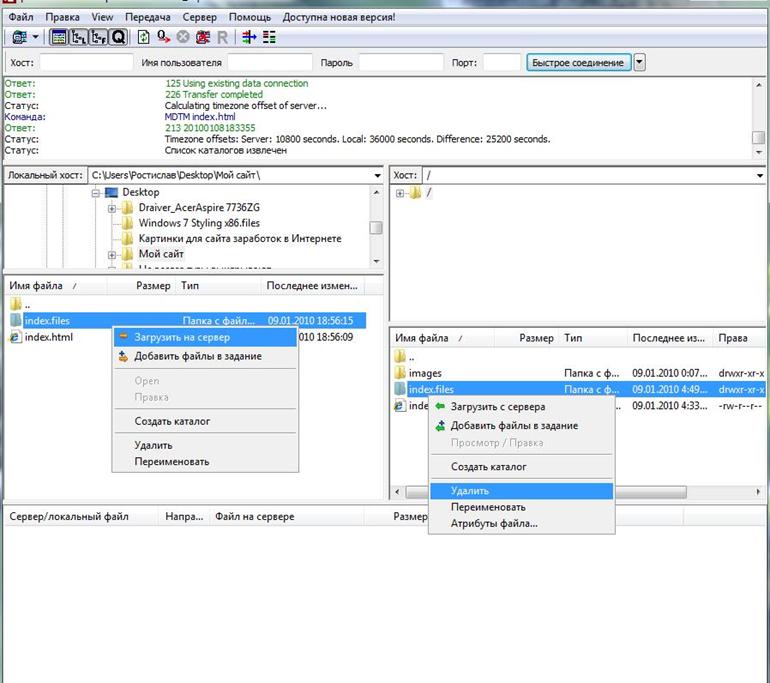Open the Site Manager icon
Viewport: 770px width, 683px height.
click(x=20, y=37)
